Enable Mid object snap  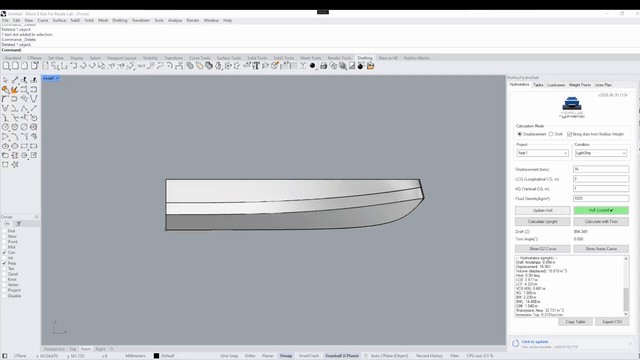(x=4, y=247)
